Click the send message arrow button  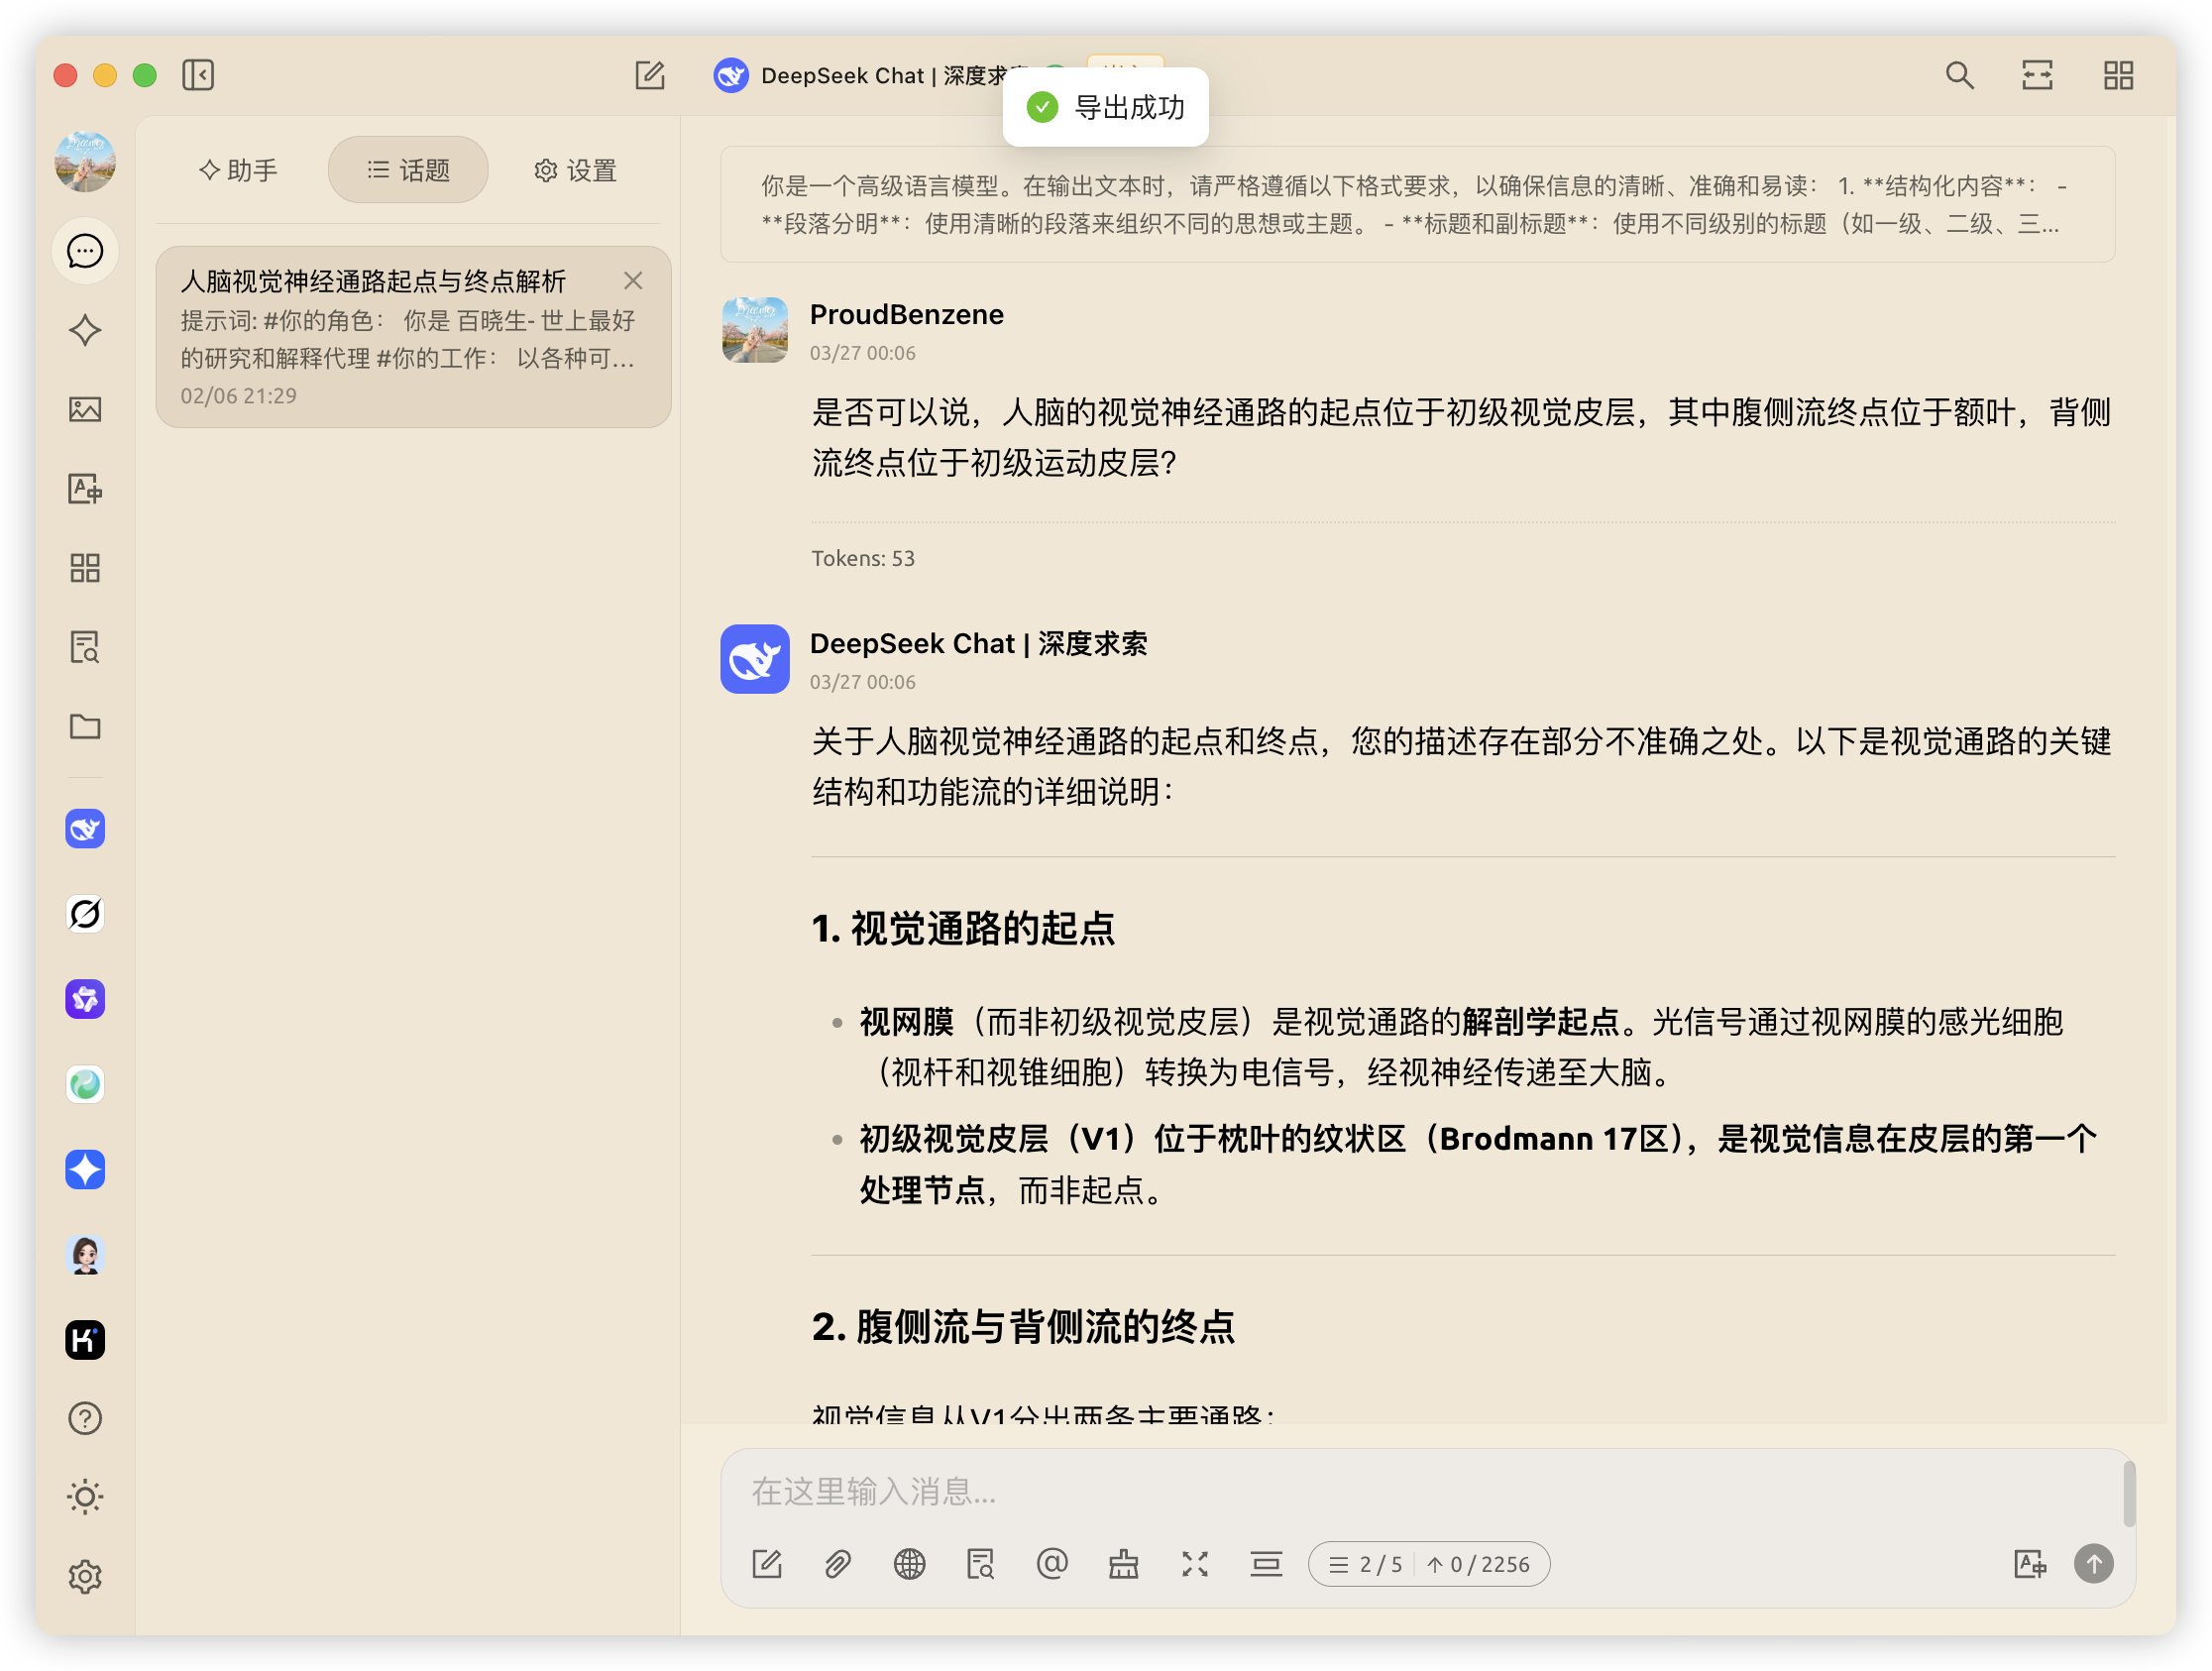tap(2093, 1564)
